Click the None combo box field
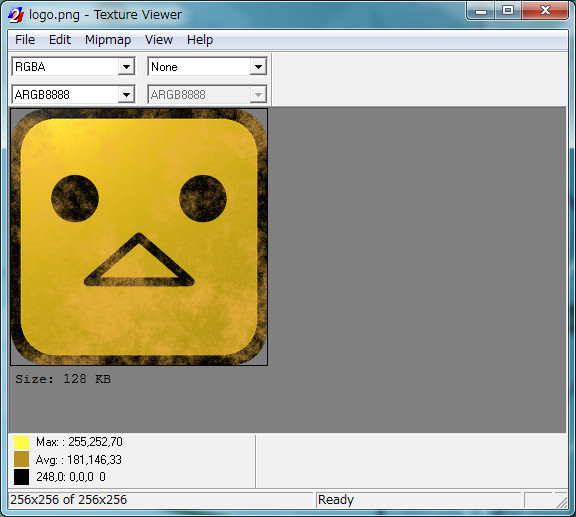 (207, 67)
